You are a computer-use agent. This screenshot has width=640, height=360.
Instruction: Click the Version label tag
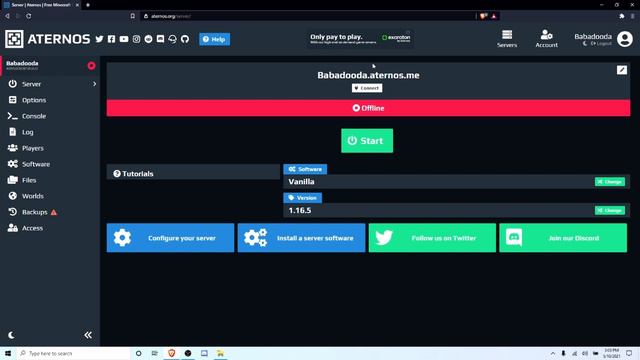click(303, 198)
